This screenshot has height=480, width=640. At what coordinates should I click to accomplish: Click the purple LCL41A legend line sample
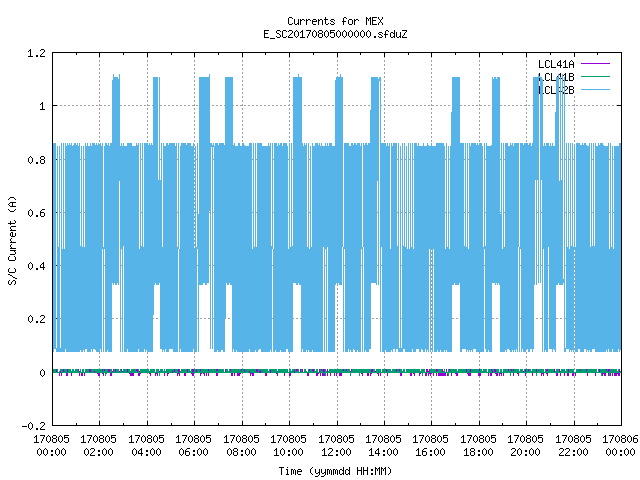(x=595, y=64)
